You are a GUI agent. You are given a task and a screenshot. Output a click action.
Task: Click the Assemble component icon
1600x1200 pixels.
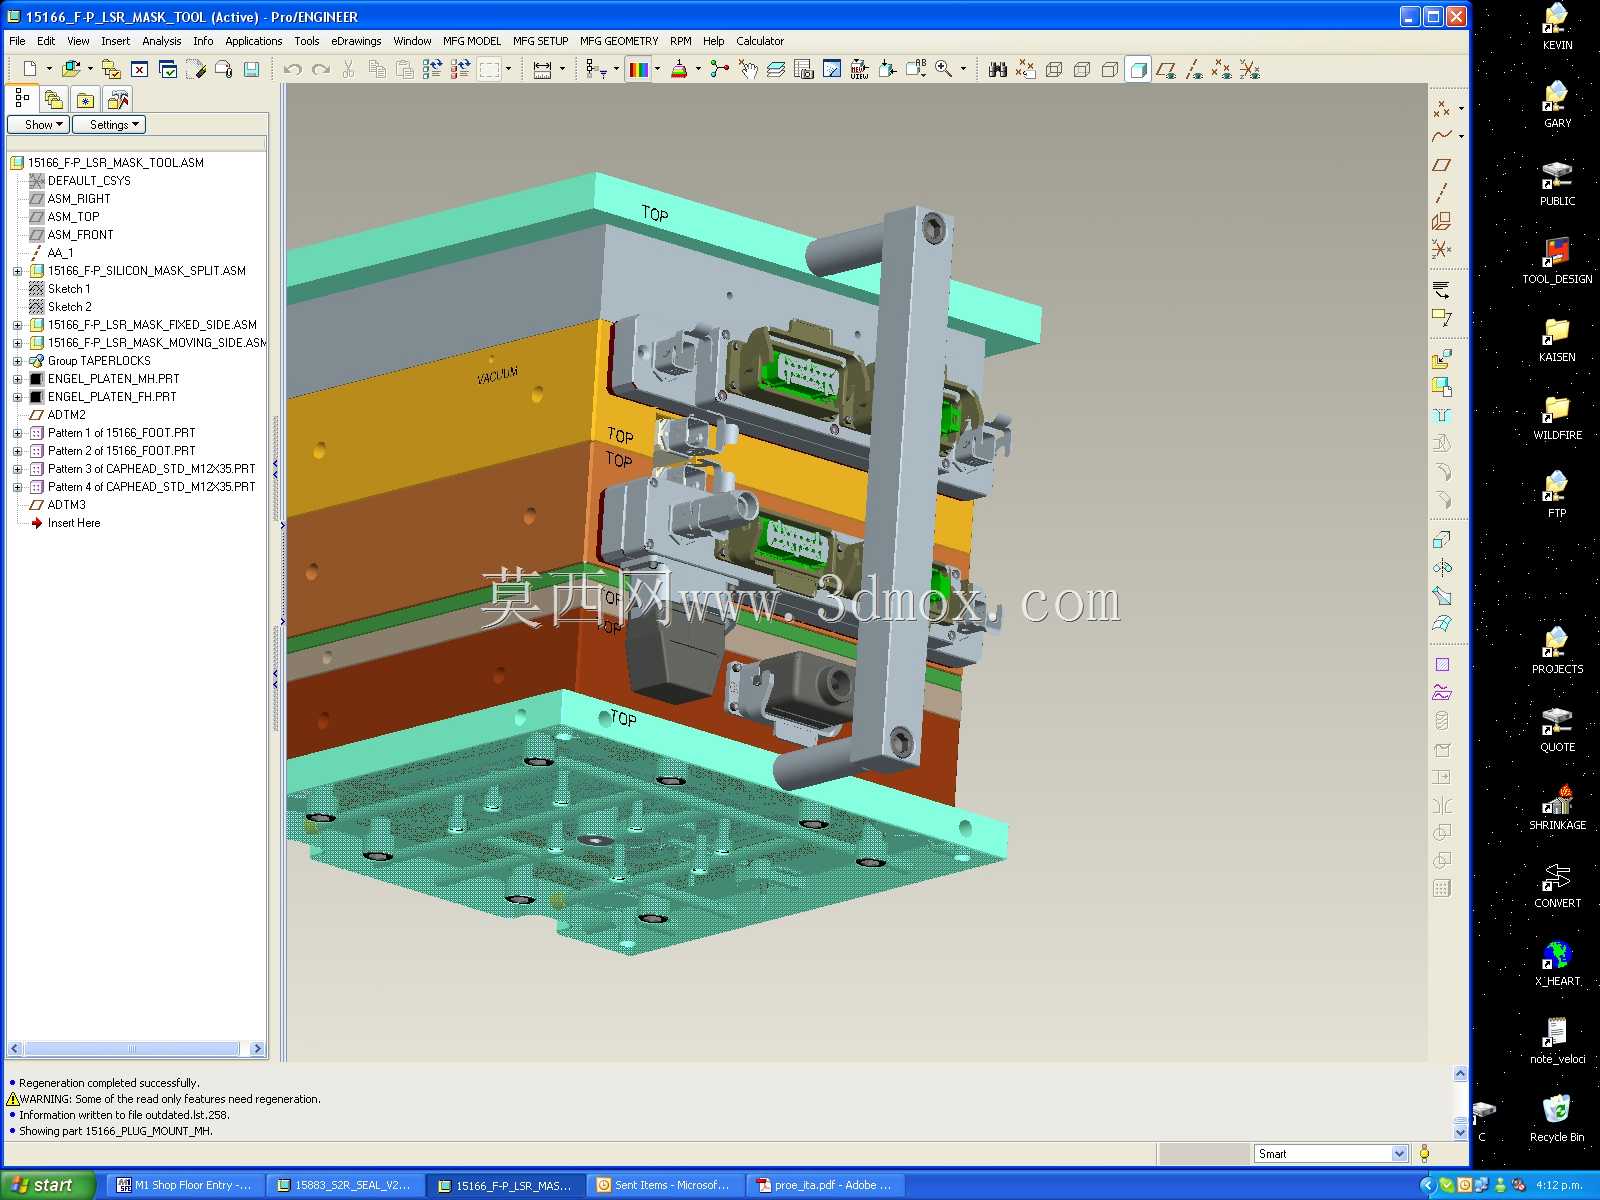1441,359
